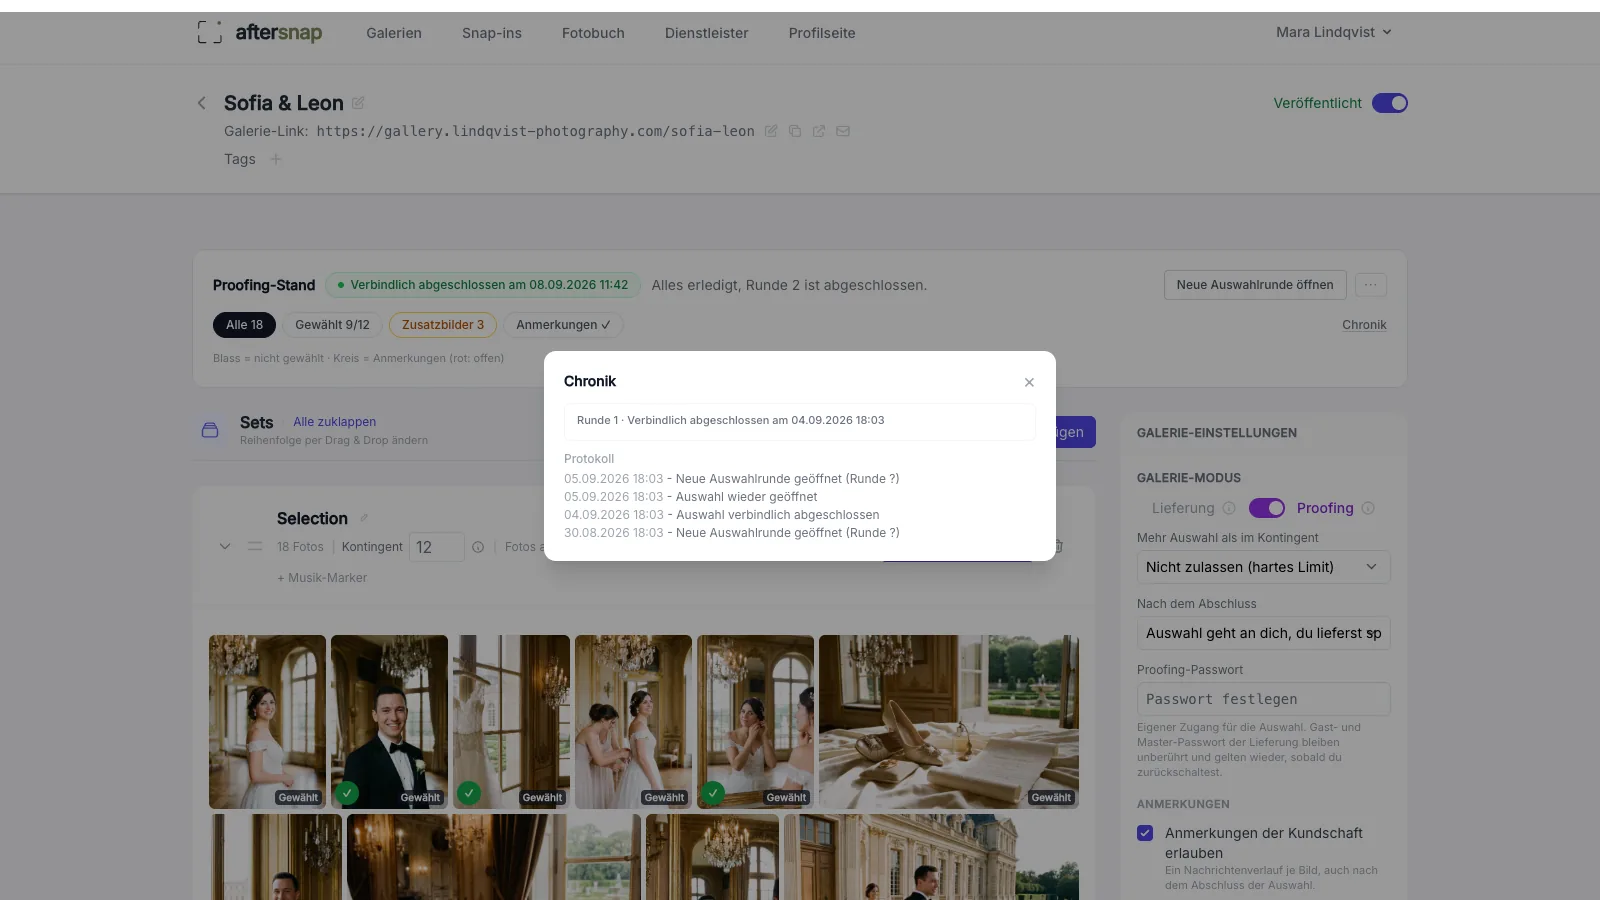Toggle the Veröffentlicht switch
Viewport: 1600px width, 900px height.
tap(1390, 103)
